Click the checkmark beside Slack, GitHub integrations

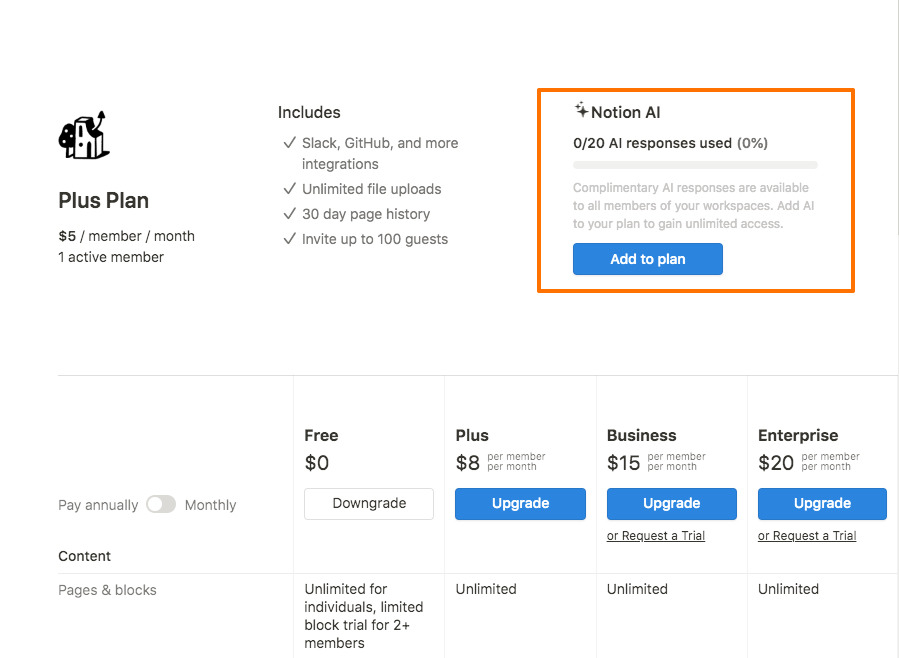pos(289,143)
